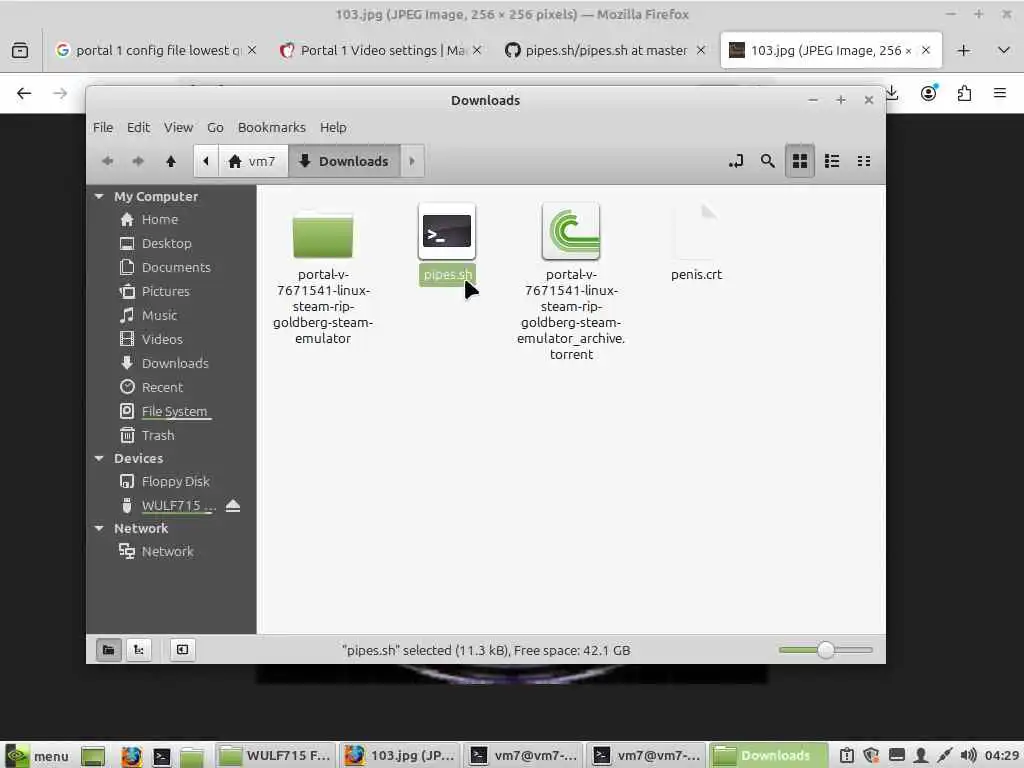This screenshot has height=768, width=1024.
Task: Open Downloads in sidebar
Action: 175,363
